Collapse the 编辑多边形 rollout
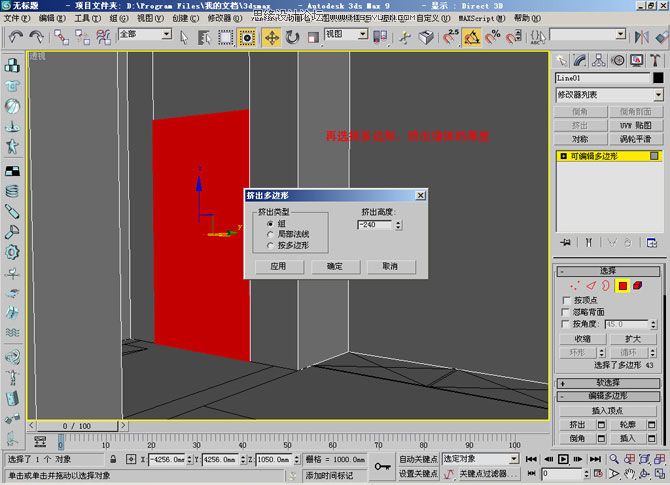Viewport: 670px width, 485px height. (x=608, y=396)
